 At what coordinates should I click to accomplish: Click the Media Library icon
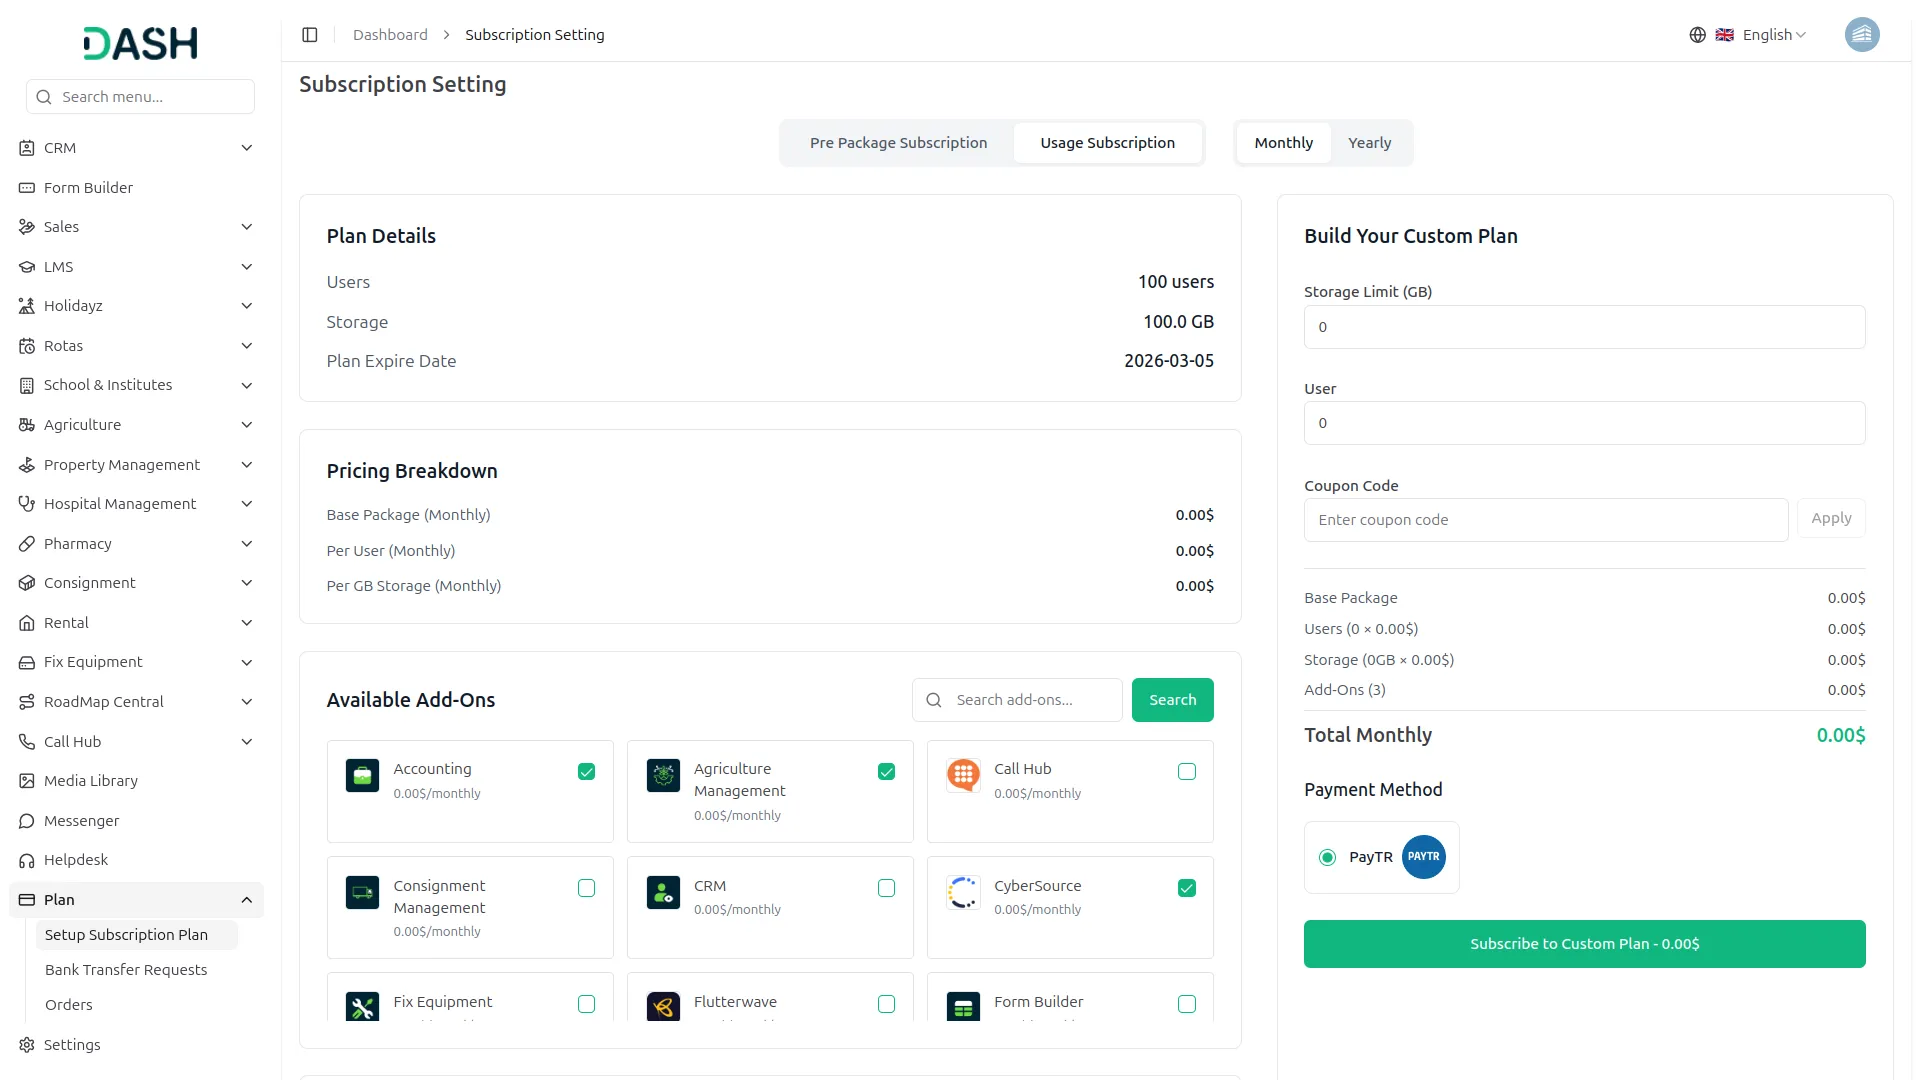[x=27, y=781]
